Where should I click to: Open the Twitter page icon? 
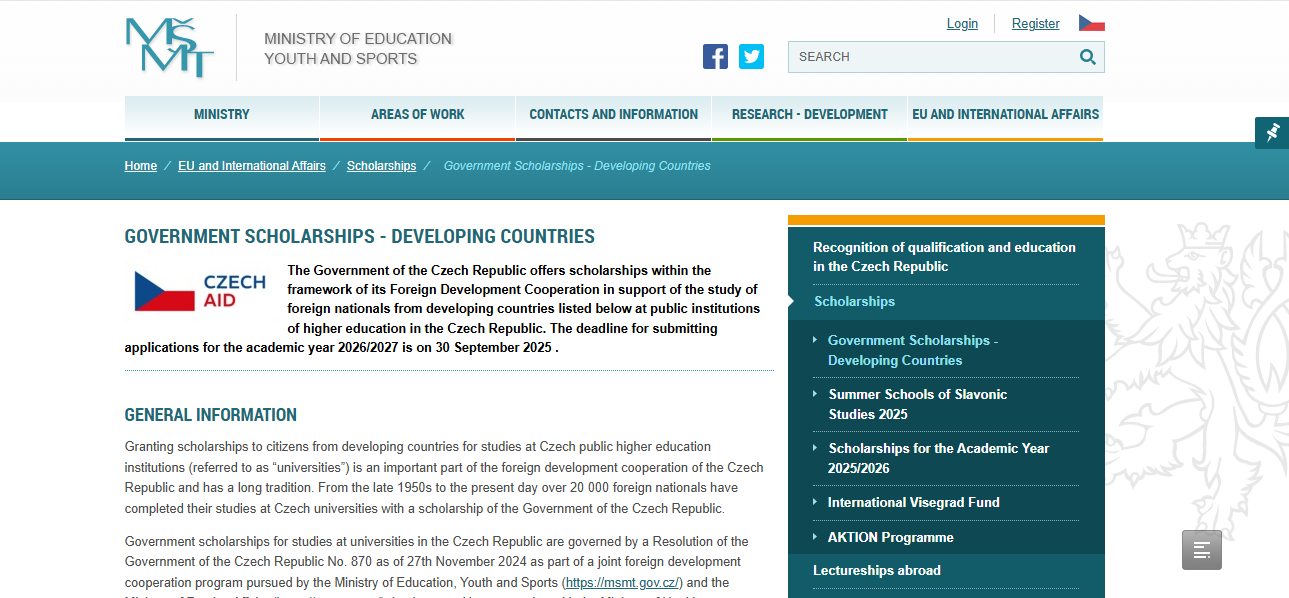pyautogui.click(x=751, y=57)
